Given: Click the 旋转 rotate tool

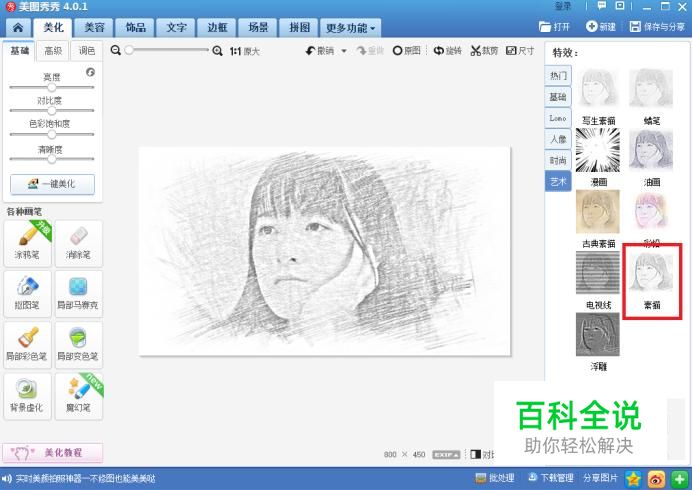Looking at the screenshot, I should [447, 51].
